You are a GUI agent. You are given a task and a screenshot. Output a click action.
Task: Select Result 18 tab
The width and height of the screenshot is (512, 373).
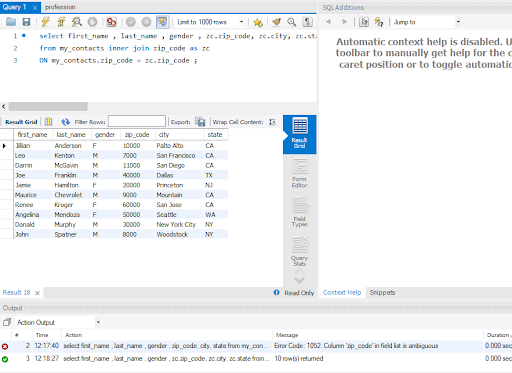(x=16, y=293)
